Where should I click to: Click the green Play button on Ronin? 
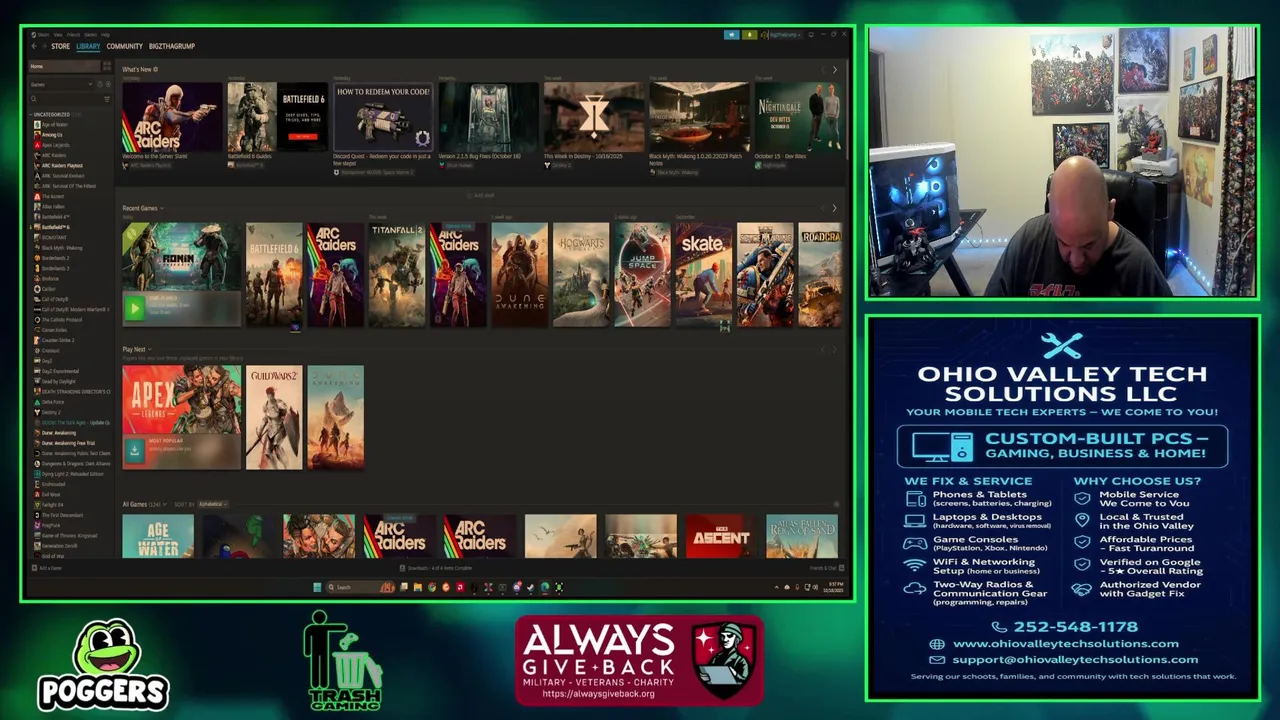[x=134, y=308]
